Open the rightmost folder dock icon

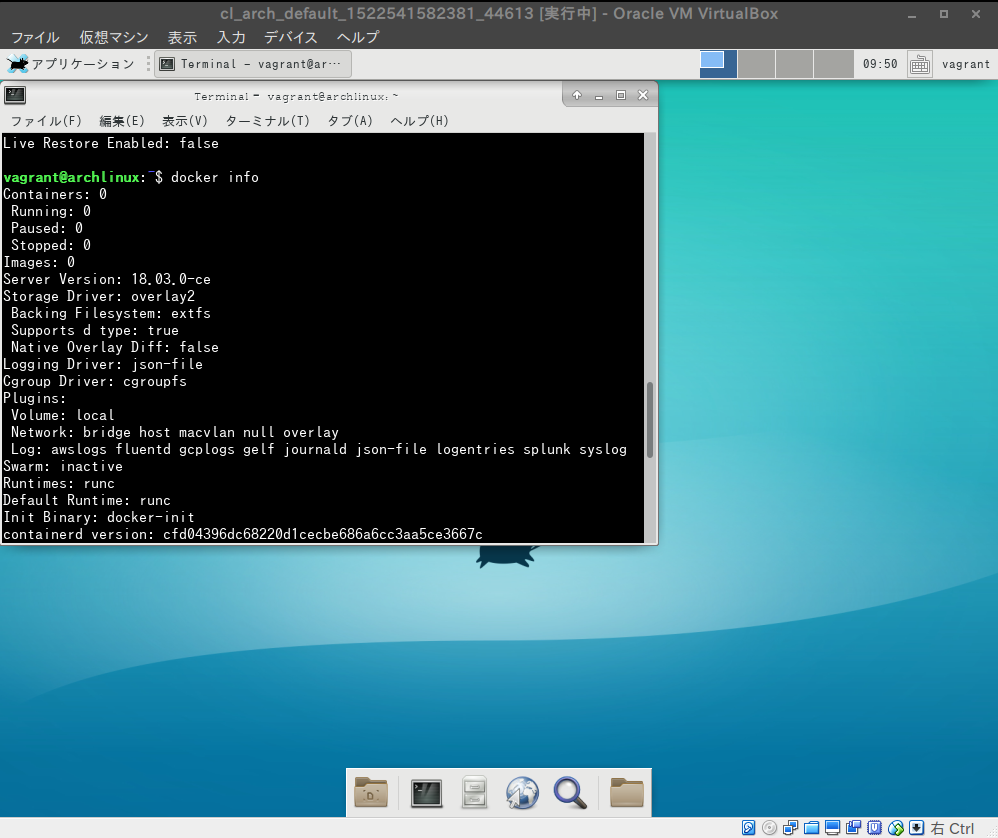[x=626, y=792]
